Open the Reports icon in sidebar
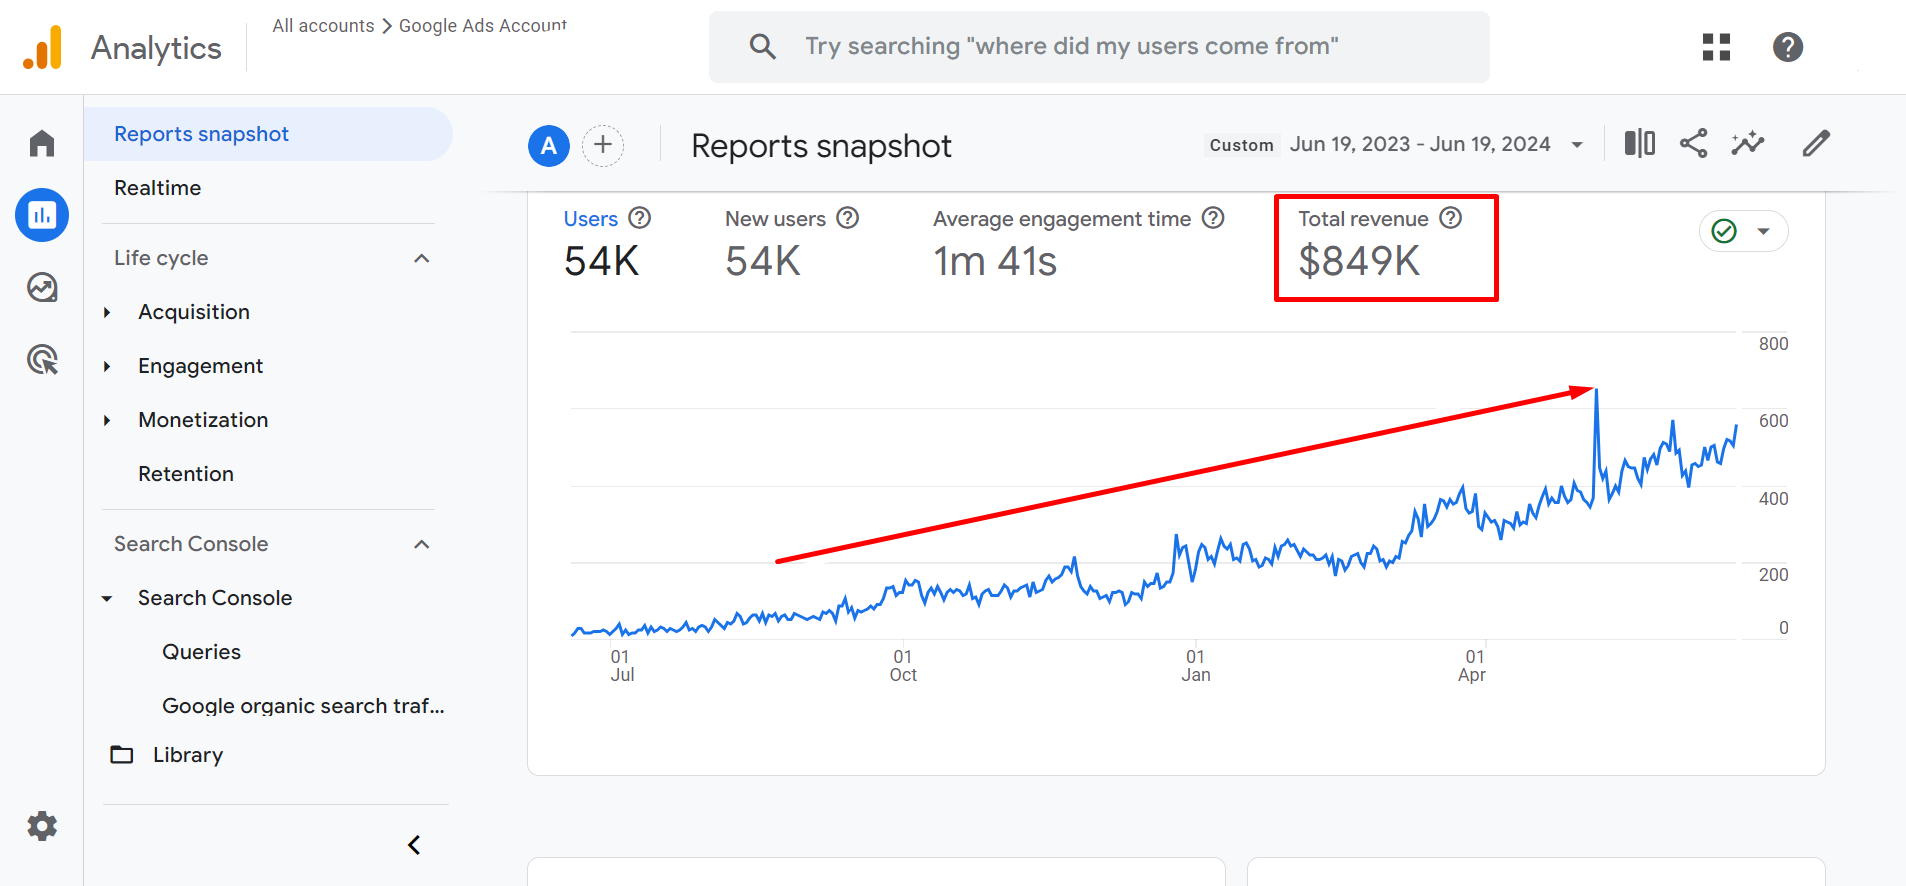This screenshot has width=1906, height=886. coord(42,215)
